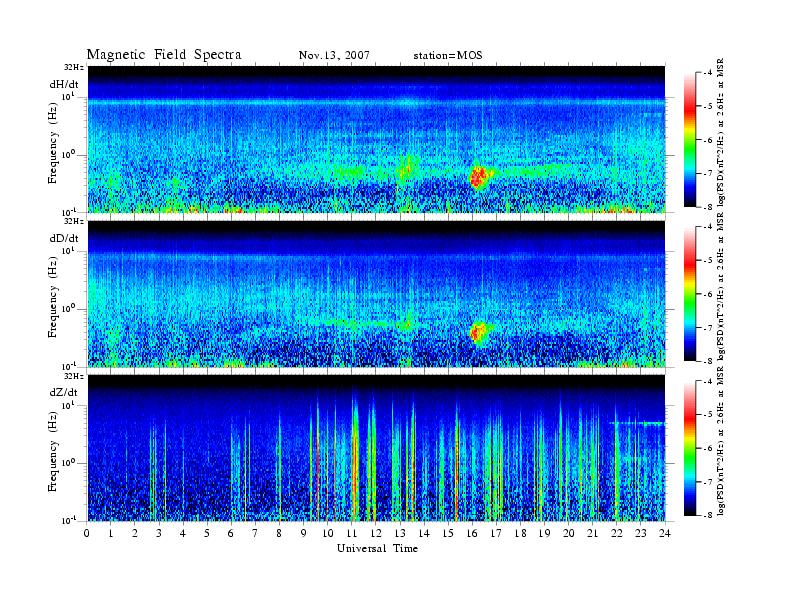792x612 pixels.
Task: Click x-axis tick label "12"
Action: tap(375, 533)
